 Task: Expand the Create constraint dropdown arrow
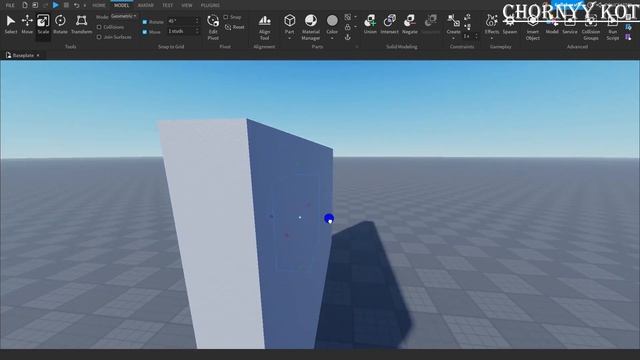pos(453,38)
